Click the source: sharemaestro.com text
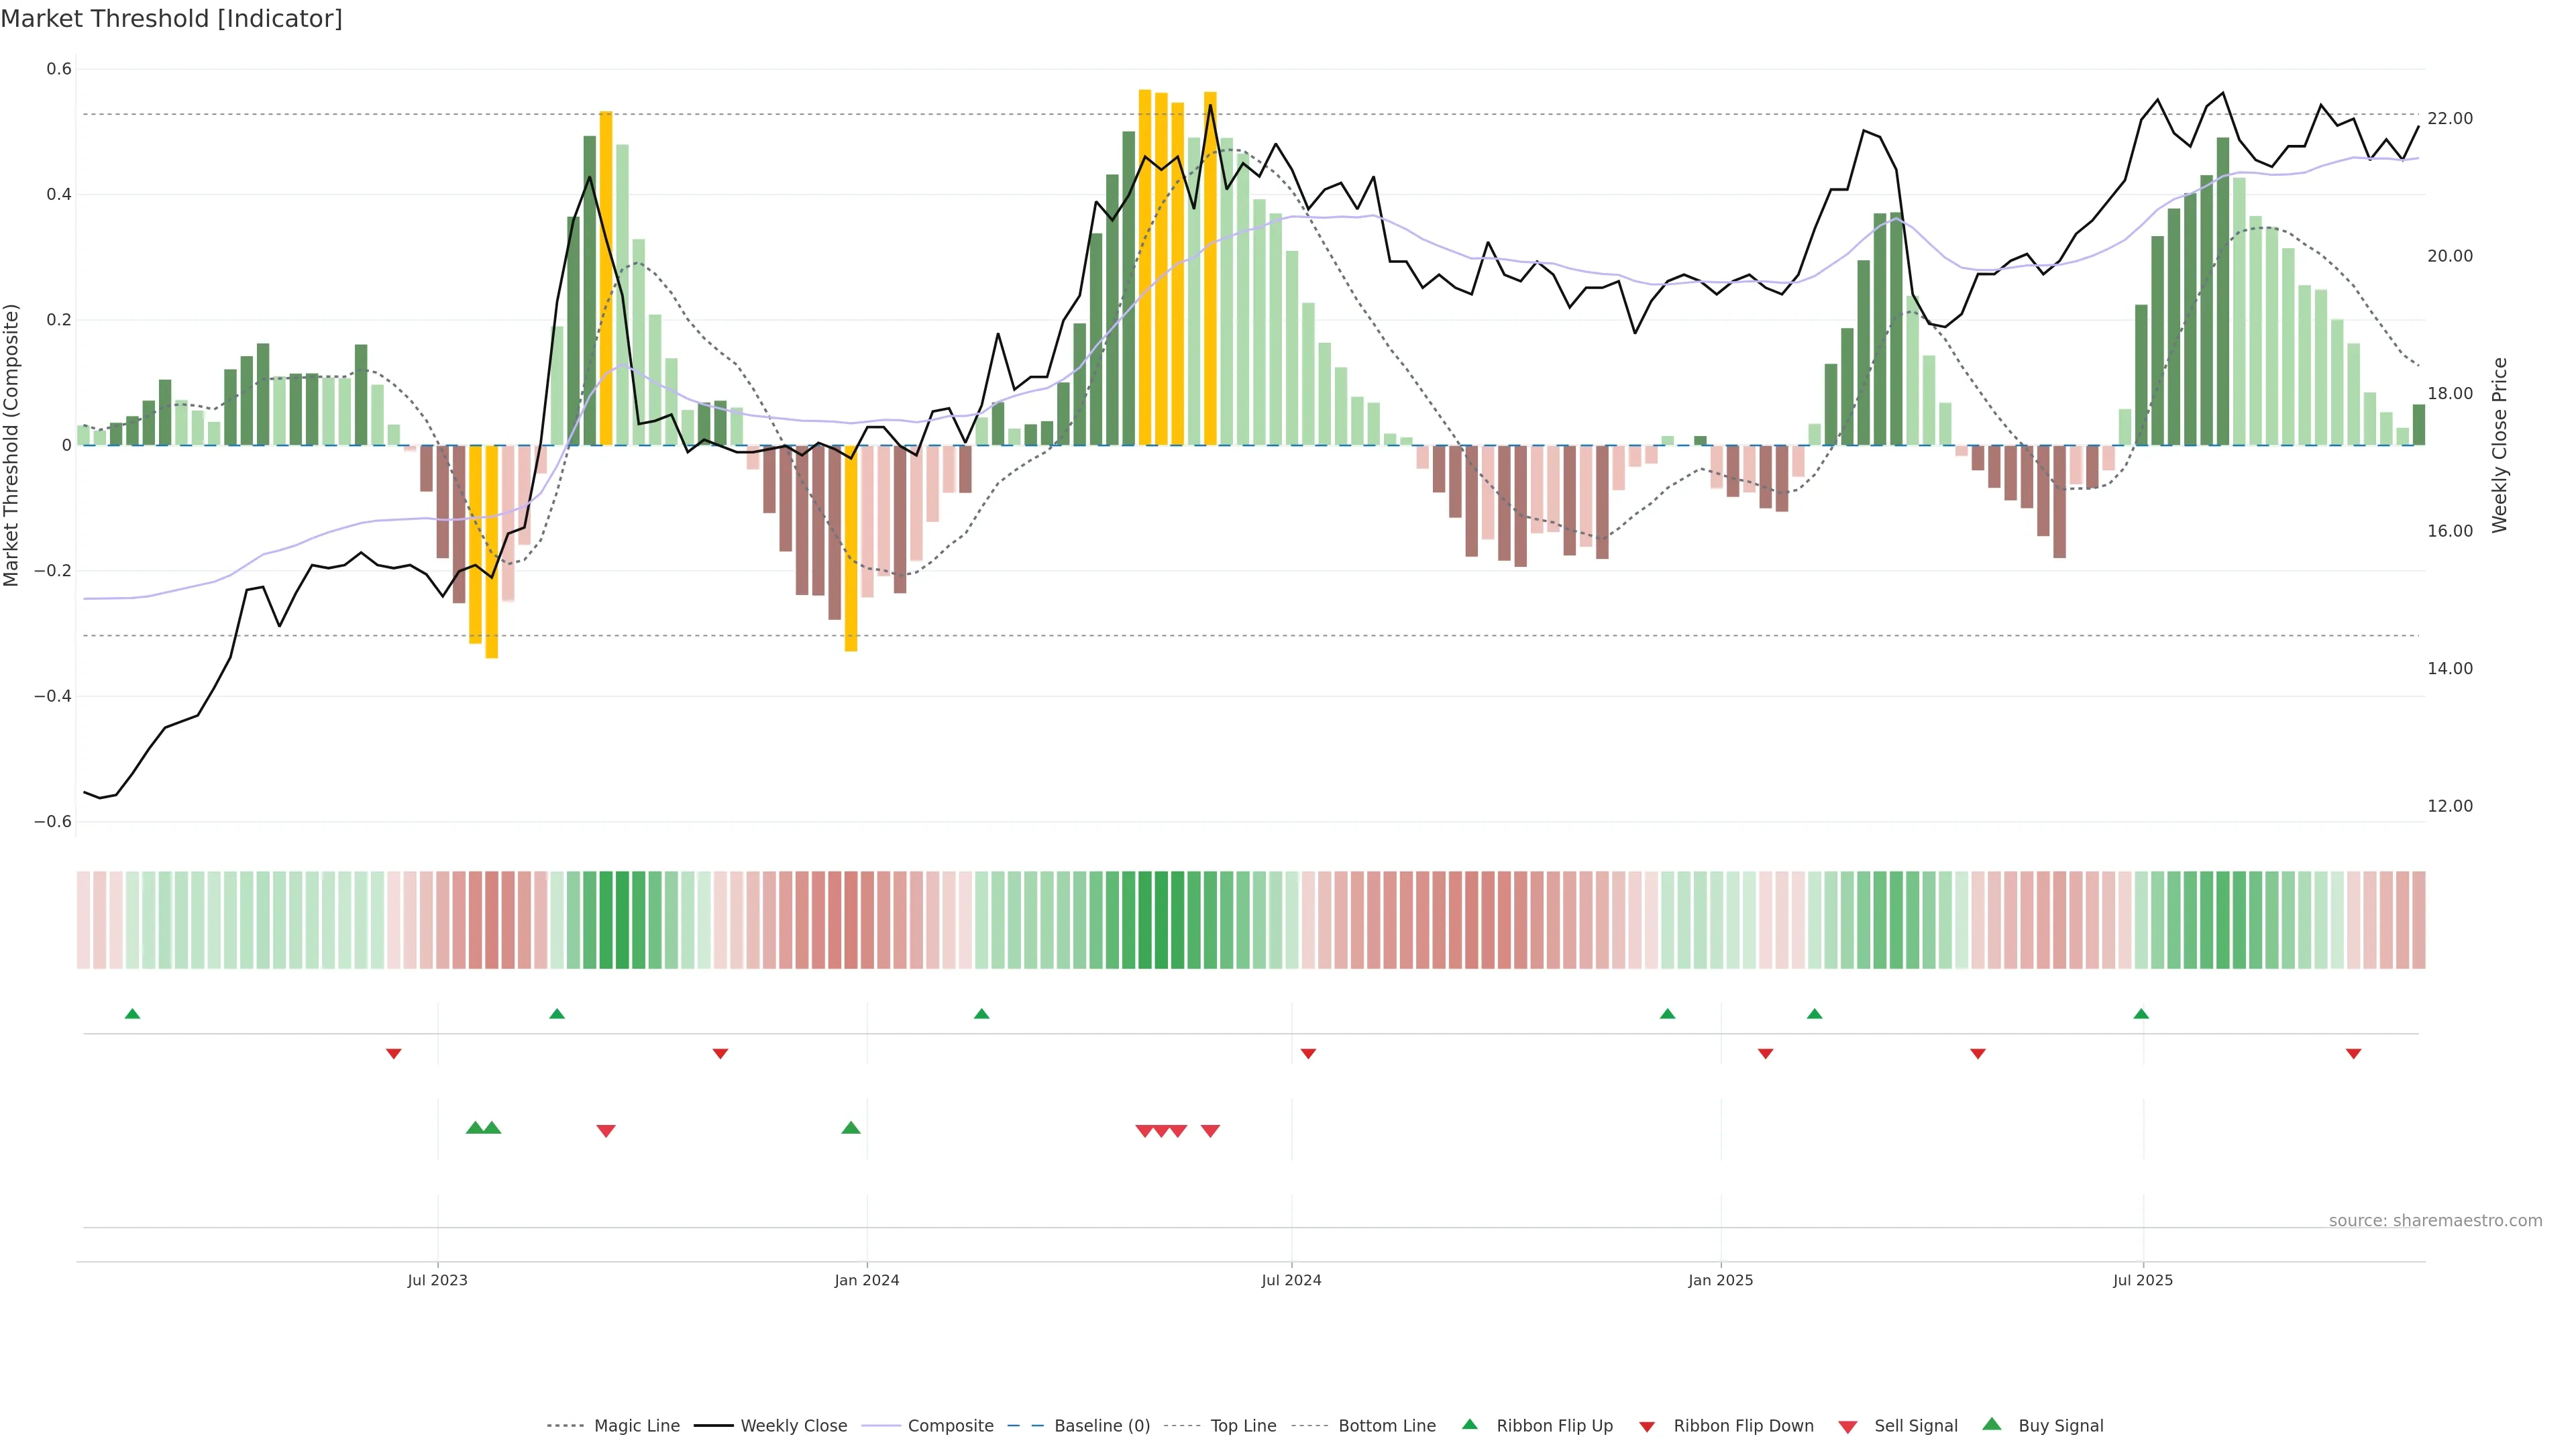Image resolution: width=2576 pixels, height=1449 pixels. click(2435, 1220)
